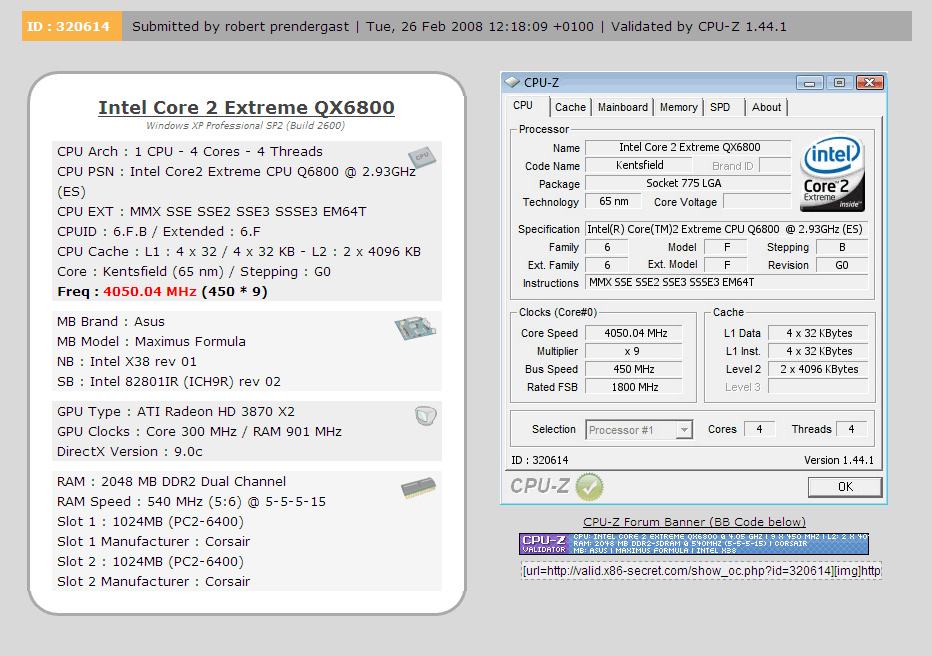The height and width of the screenshot is (656, 932).
Task: Click the SB Intel 82801IR (ICH9R) line
Action: pyautogui.click(x=169, y=381)
